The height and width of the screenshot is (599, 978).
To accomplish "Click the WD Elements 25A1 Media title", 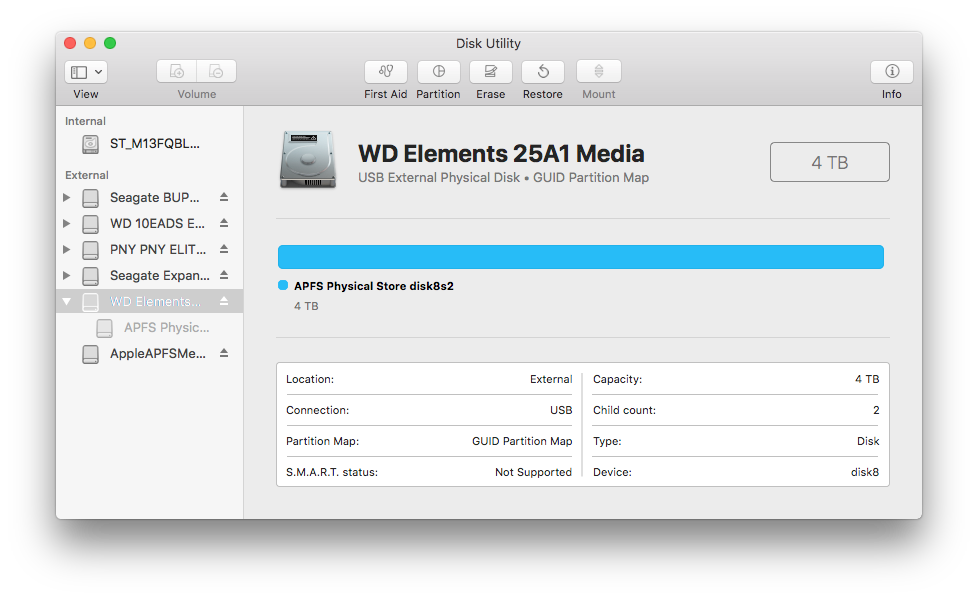I will pyautogui.click(x=501, y=153).
